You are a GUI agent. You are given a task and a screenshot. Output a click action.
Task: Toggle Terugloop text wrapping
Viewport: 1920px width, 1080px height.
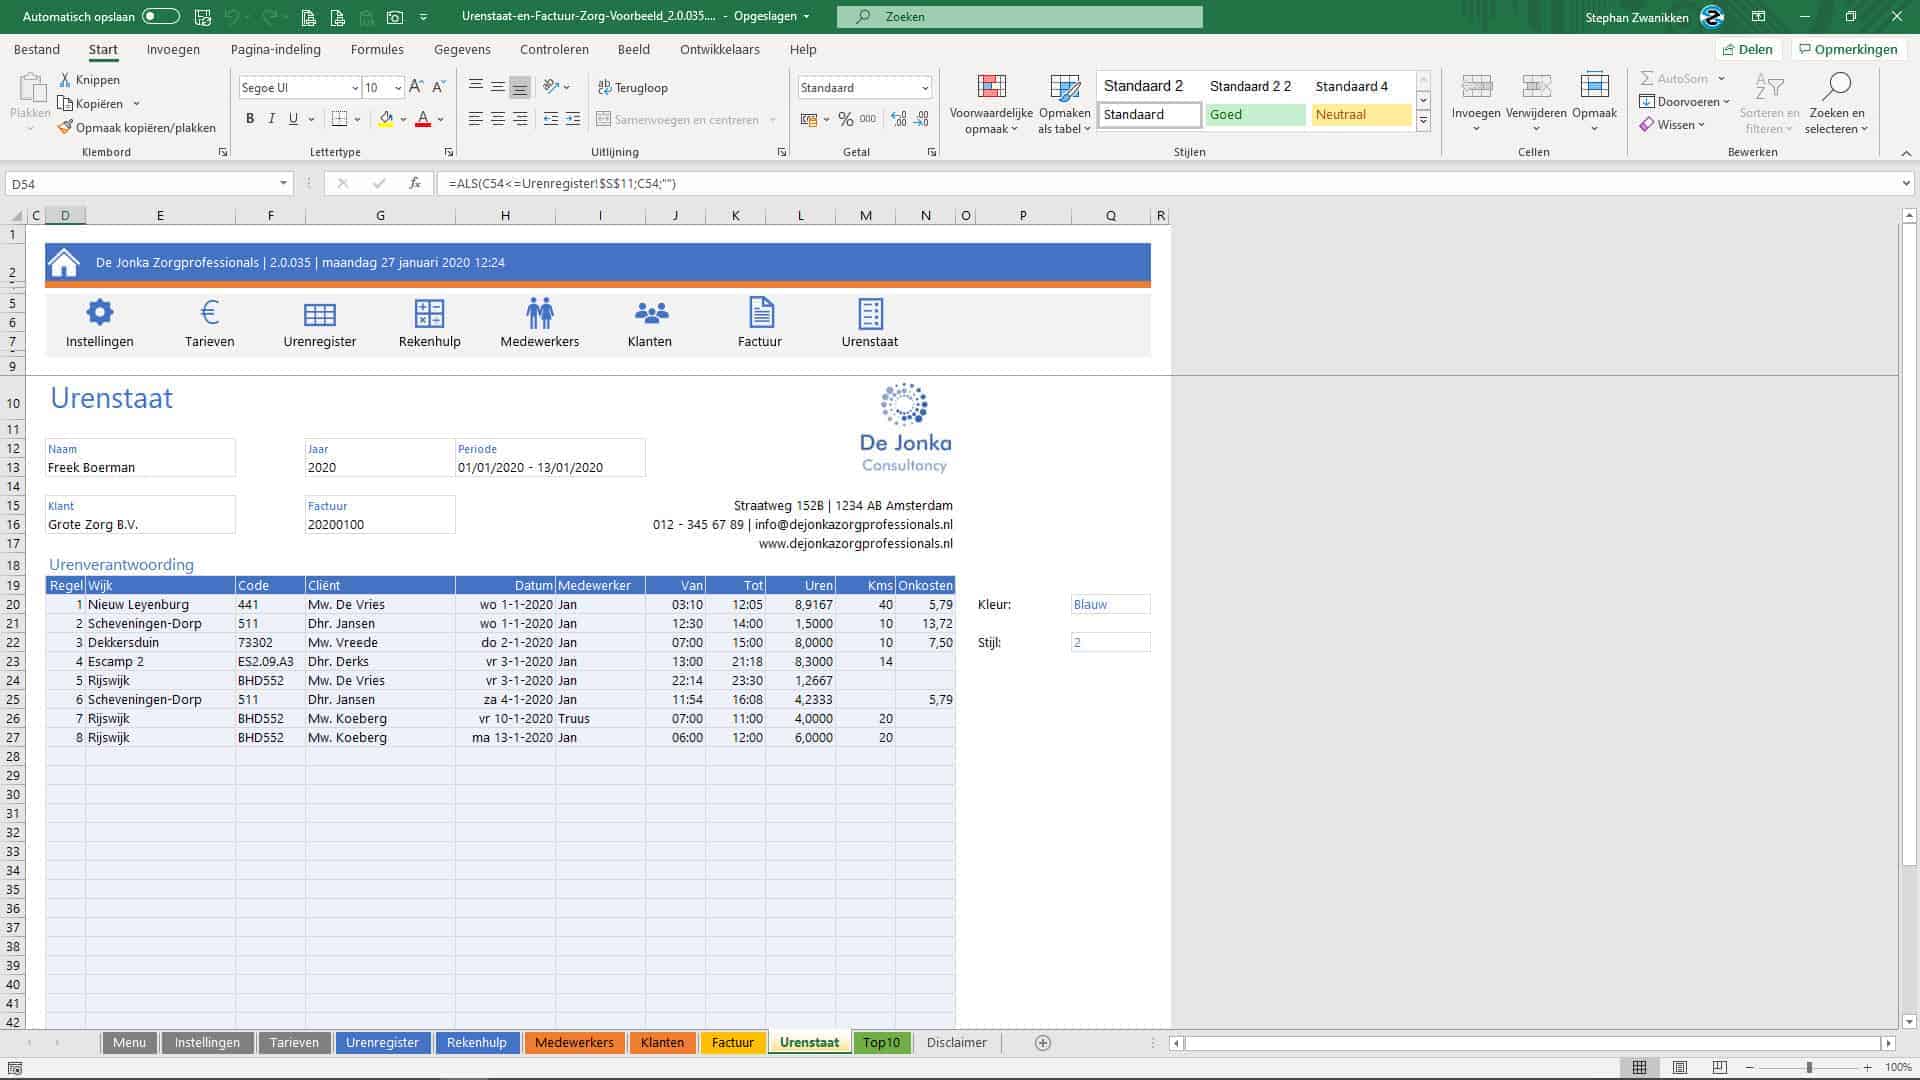(632, 88)
